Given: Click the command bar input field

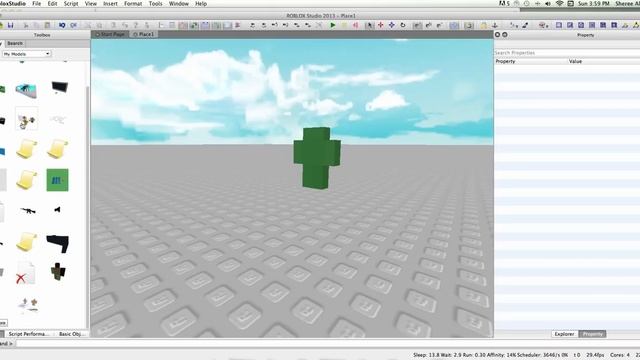Looking at the screenshot, I should (327, 344).
